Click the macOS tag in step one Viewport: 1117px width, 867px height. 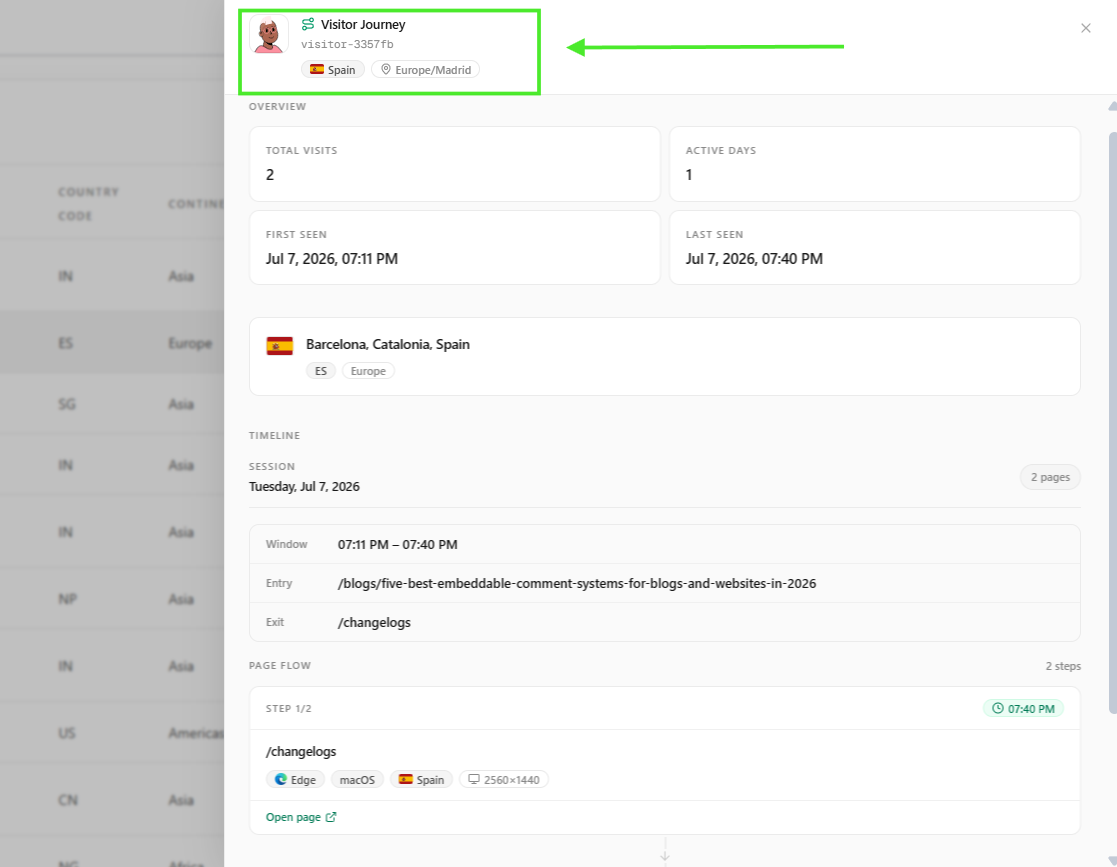357,779
